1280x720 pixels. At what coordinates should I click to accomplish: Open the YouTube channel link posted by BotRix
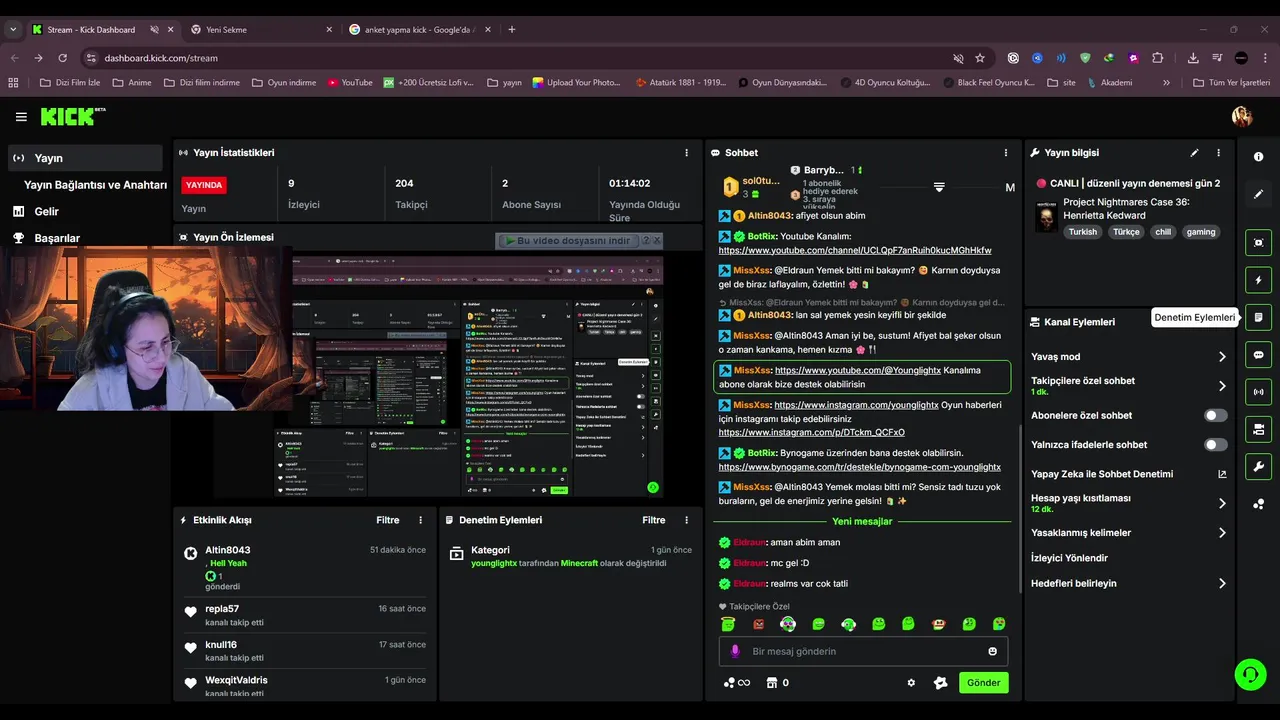click(855, 250)
